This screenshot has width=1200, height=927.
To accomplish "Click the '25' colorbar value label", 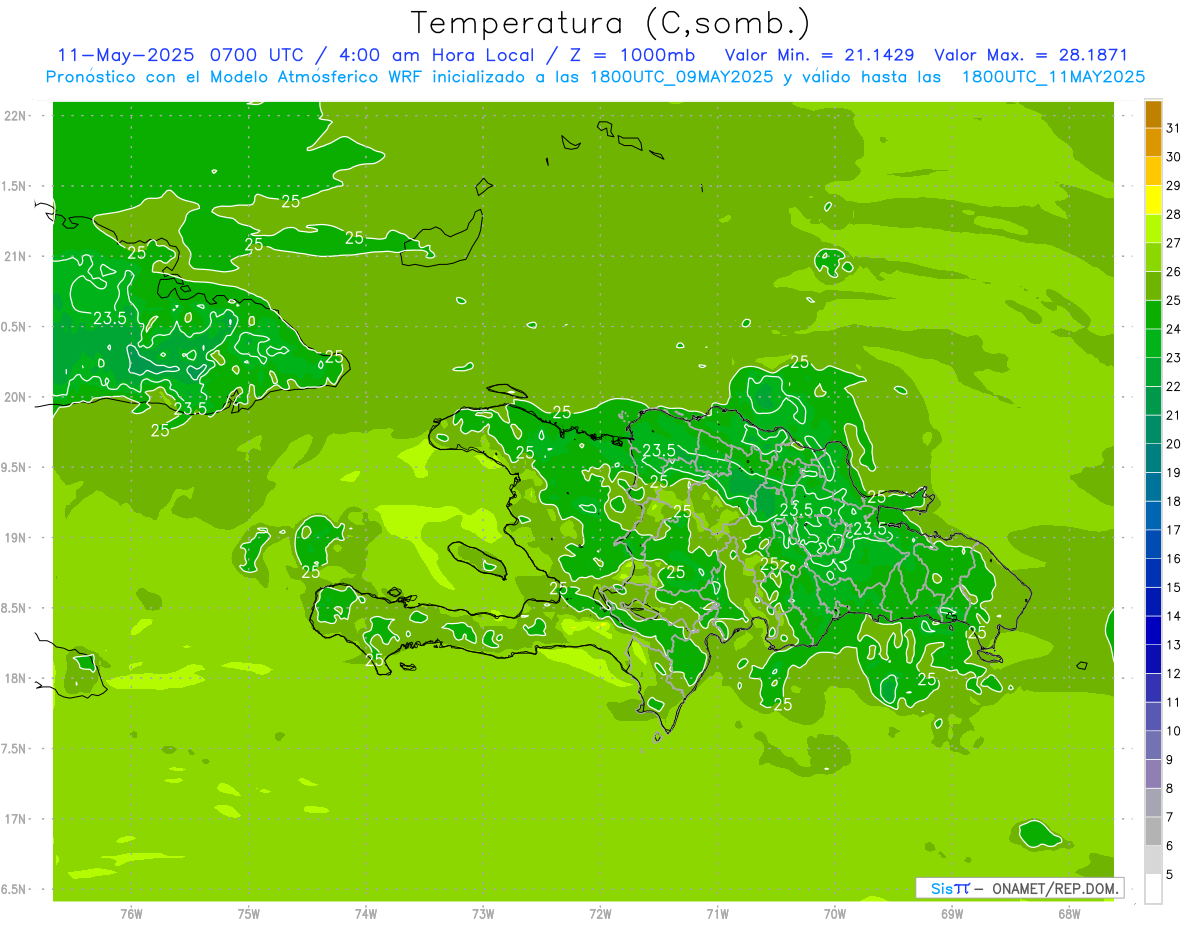I will 1174,300.
